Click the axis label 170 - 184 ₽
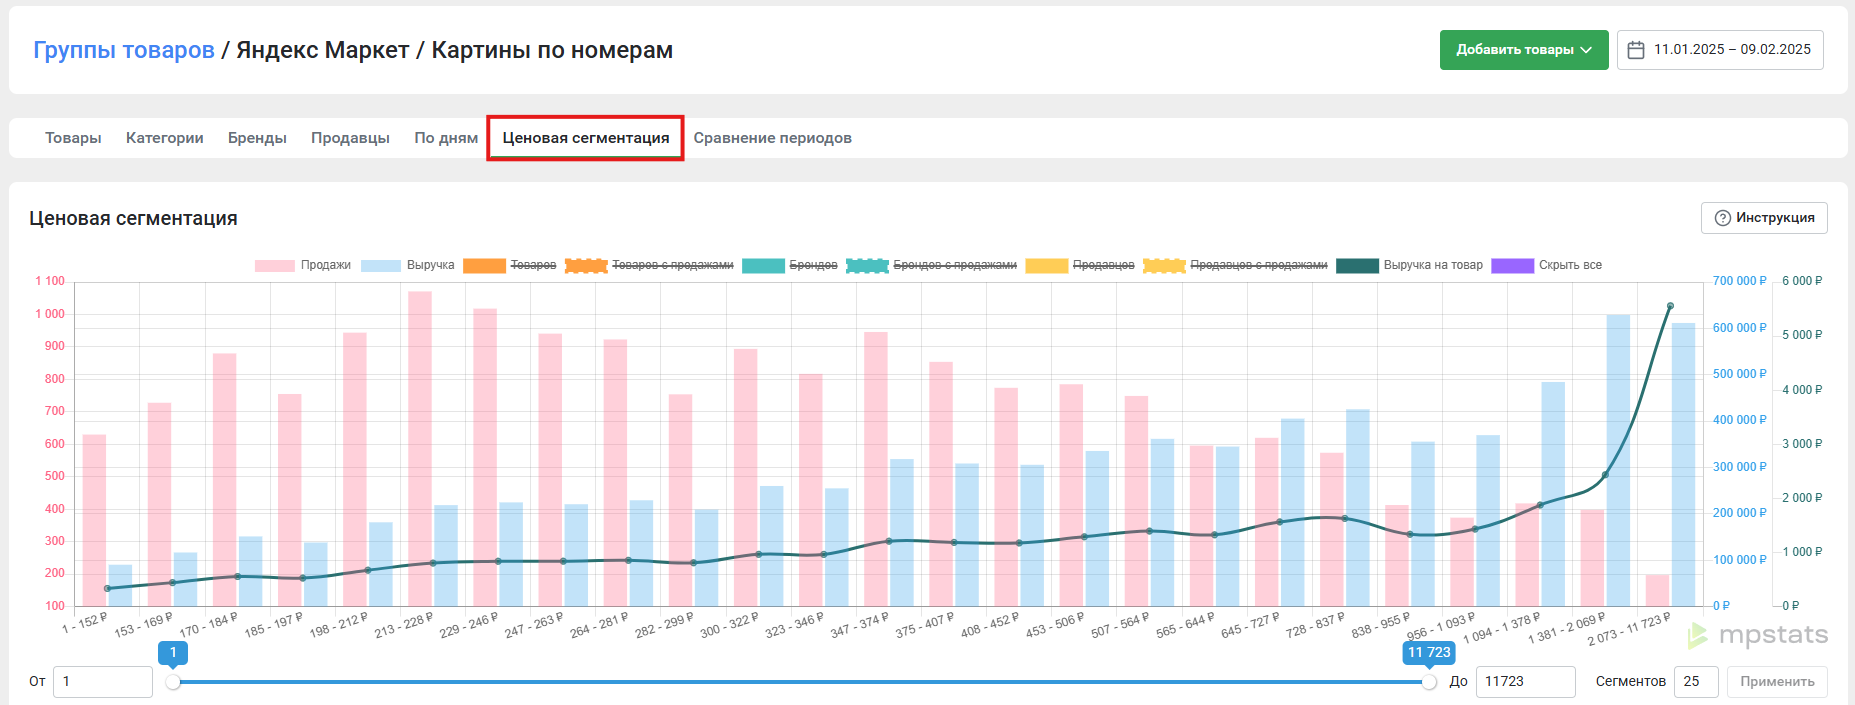The width and height of the screenshot is (1855, 705). pos(208,626)
